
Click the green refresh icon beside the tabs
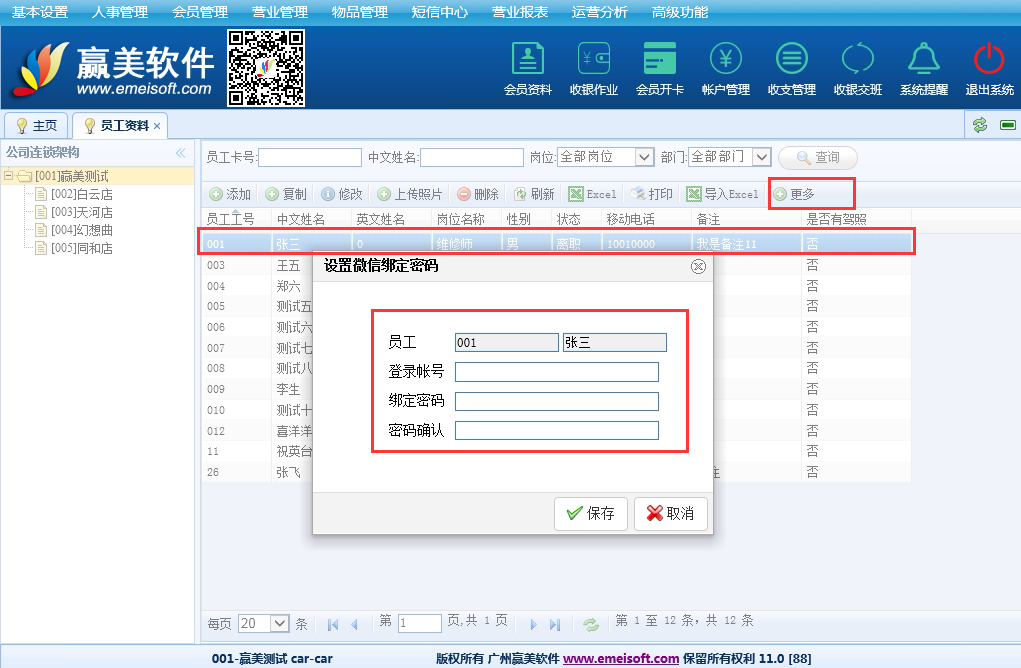[980, 125]
